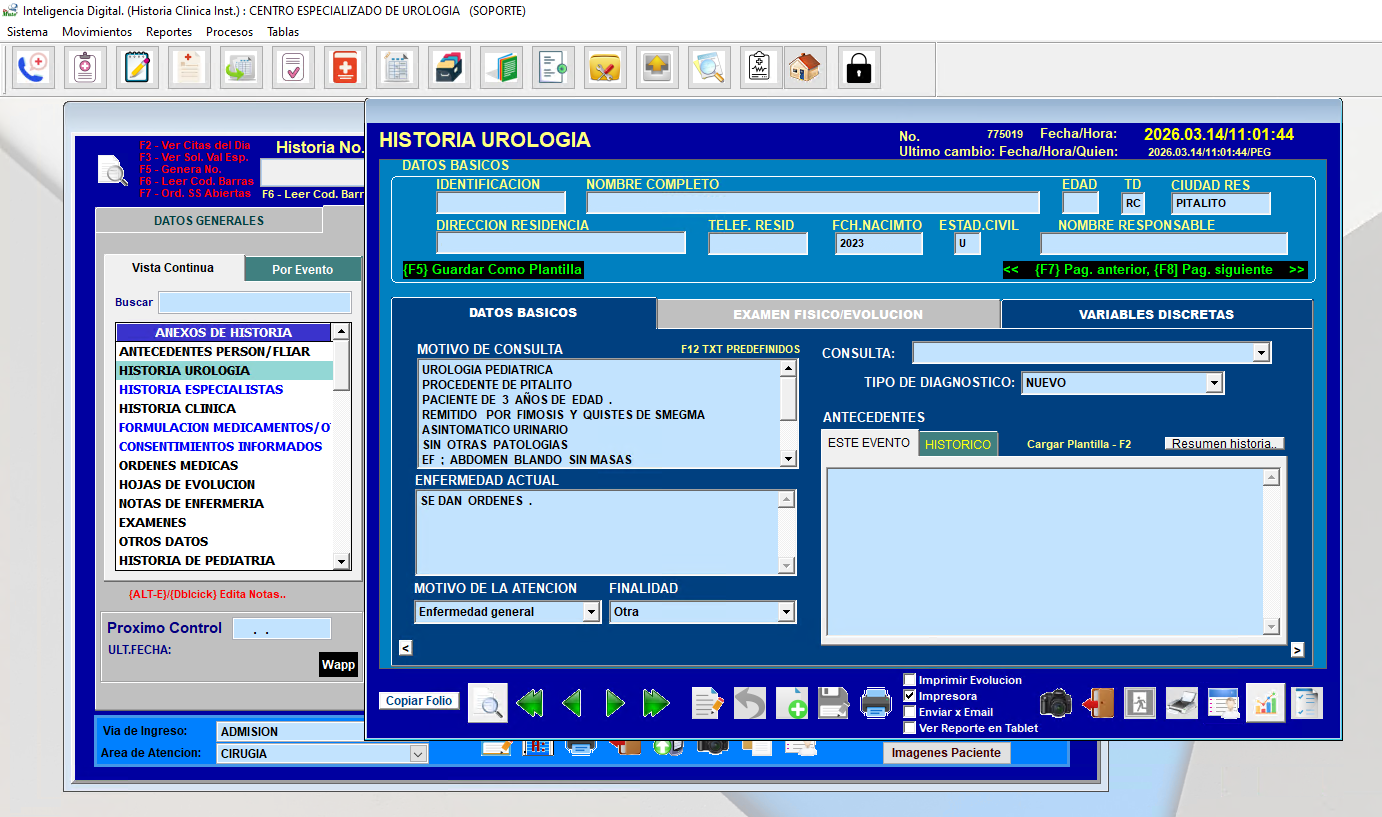
Task: Open the Reportes menu
Action: [x=168, y=32]
